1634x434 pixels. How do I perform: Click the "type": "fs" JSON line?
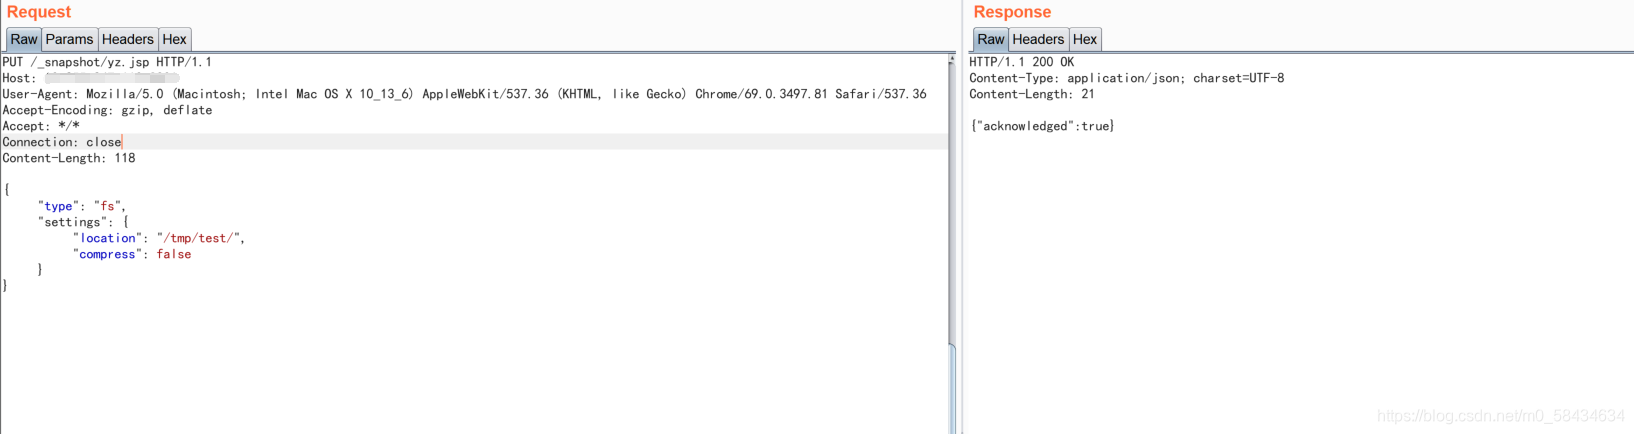(81, 206)
